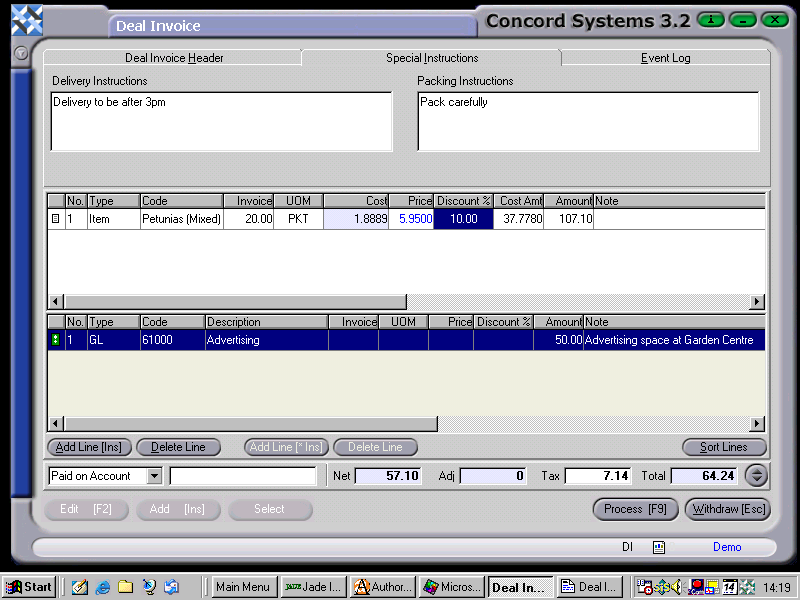Image resolution: width=800 pixels, height=600 pixels.
Task: Expand the Petunias item row using its square marker
Action: pos(56,218)
